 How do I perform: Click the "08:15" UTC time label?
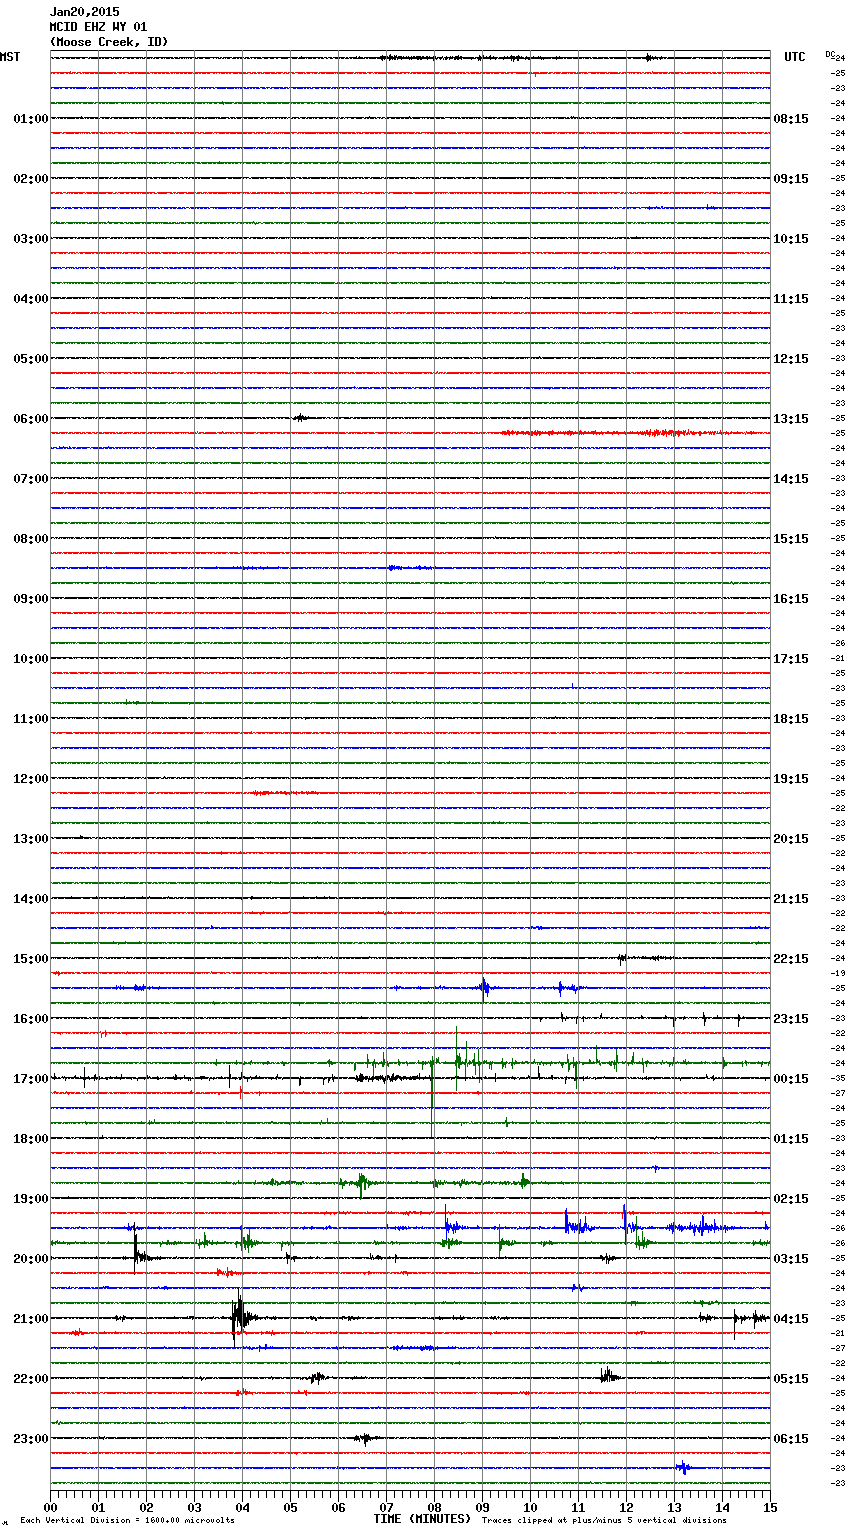point(791,118)
